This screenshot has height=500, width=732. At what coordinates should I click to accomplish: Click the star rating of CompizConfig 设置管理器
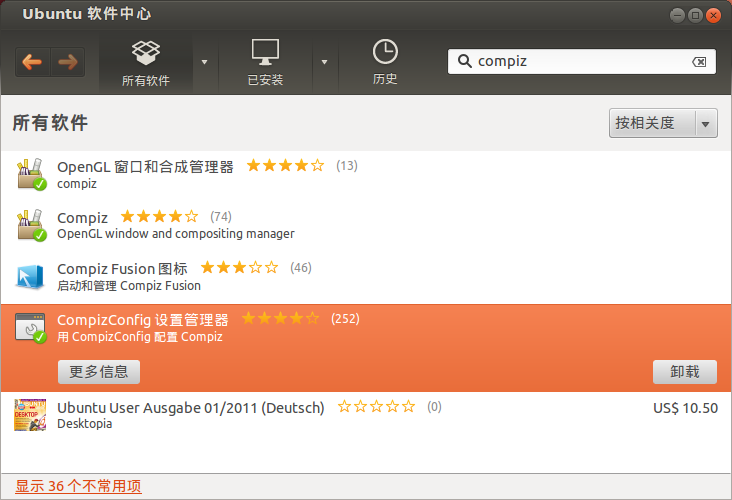[281, 318]
